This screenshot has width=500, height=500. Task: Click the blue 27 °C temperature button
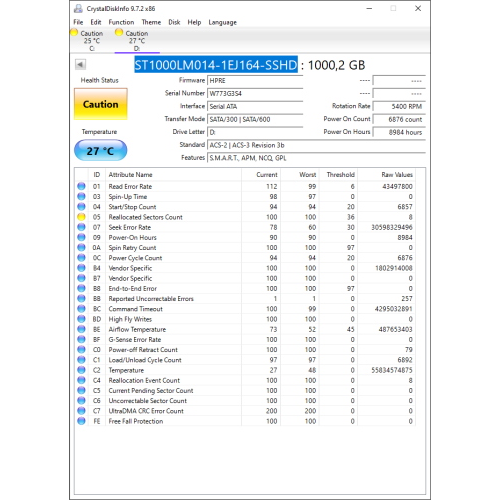pyautogui.click(x=100, y=151)
